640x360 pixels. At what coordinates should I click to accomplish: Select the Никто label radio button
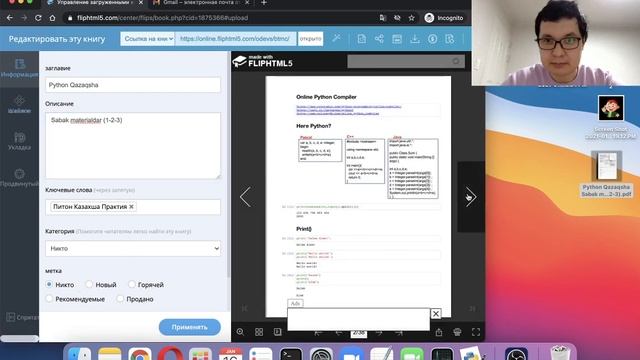[49, 284]
